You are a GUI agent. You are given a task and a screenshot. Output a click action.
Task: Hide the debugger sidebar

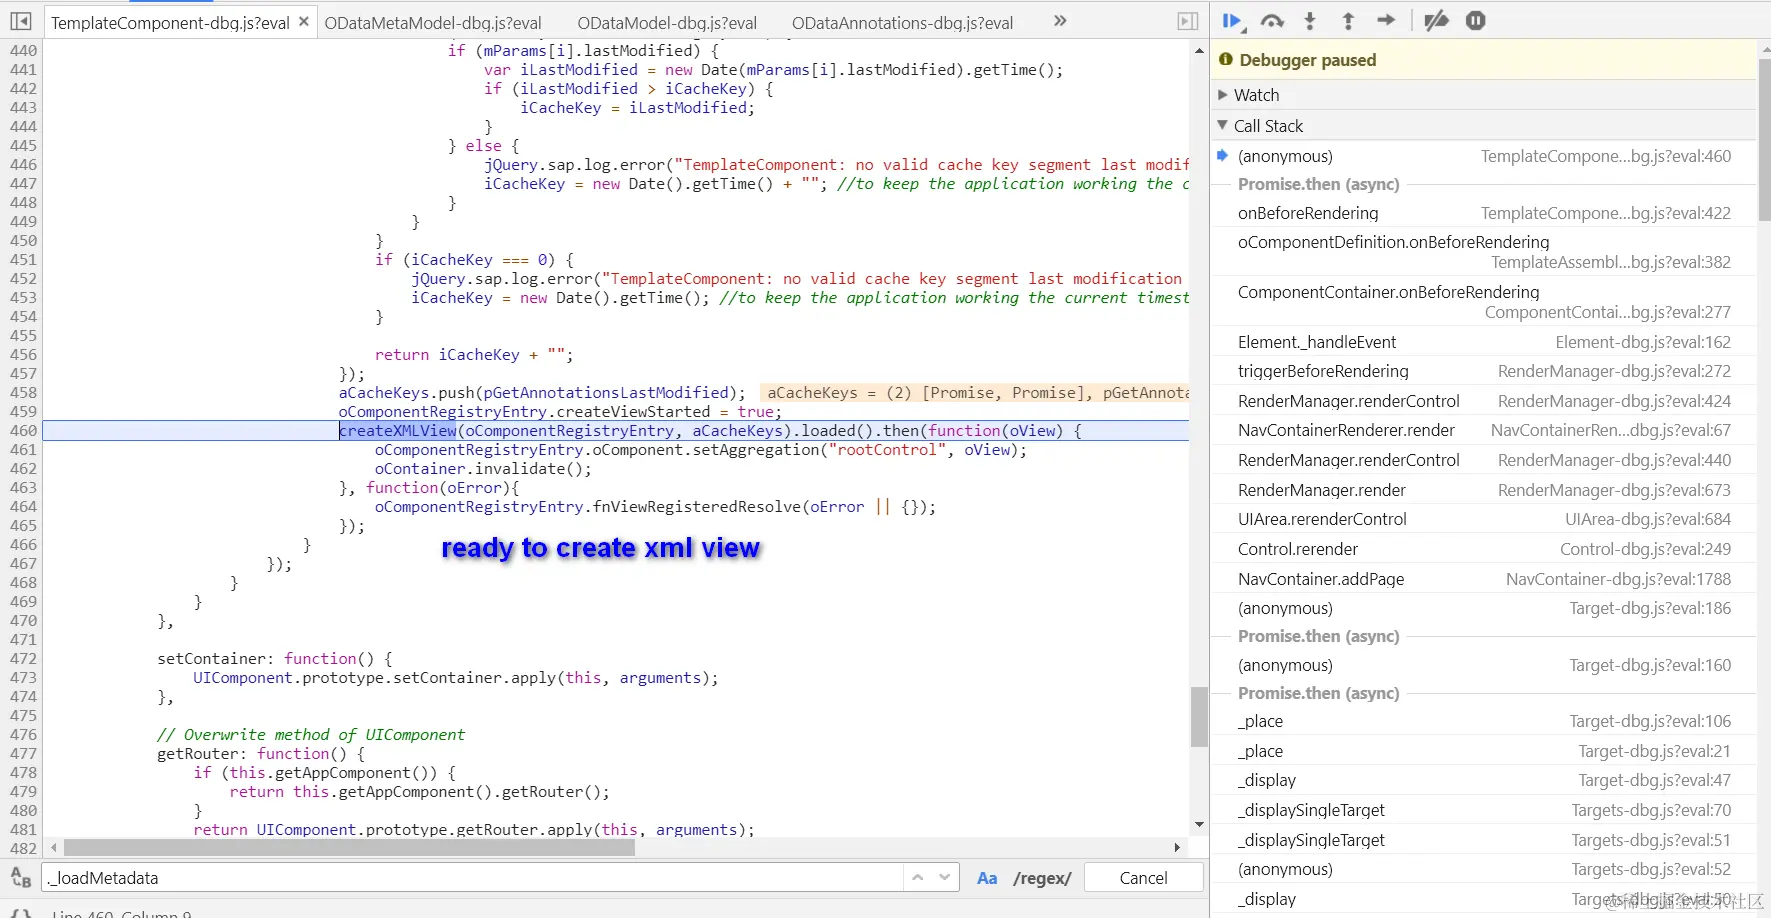coord(1187,21)
